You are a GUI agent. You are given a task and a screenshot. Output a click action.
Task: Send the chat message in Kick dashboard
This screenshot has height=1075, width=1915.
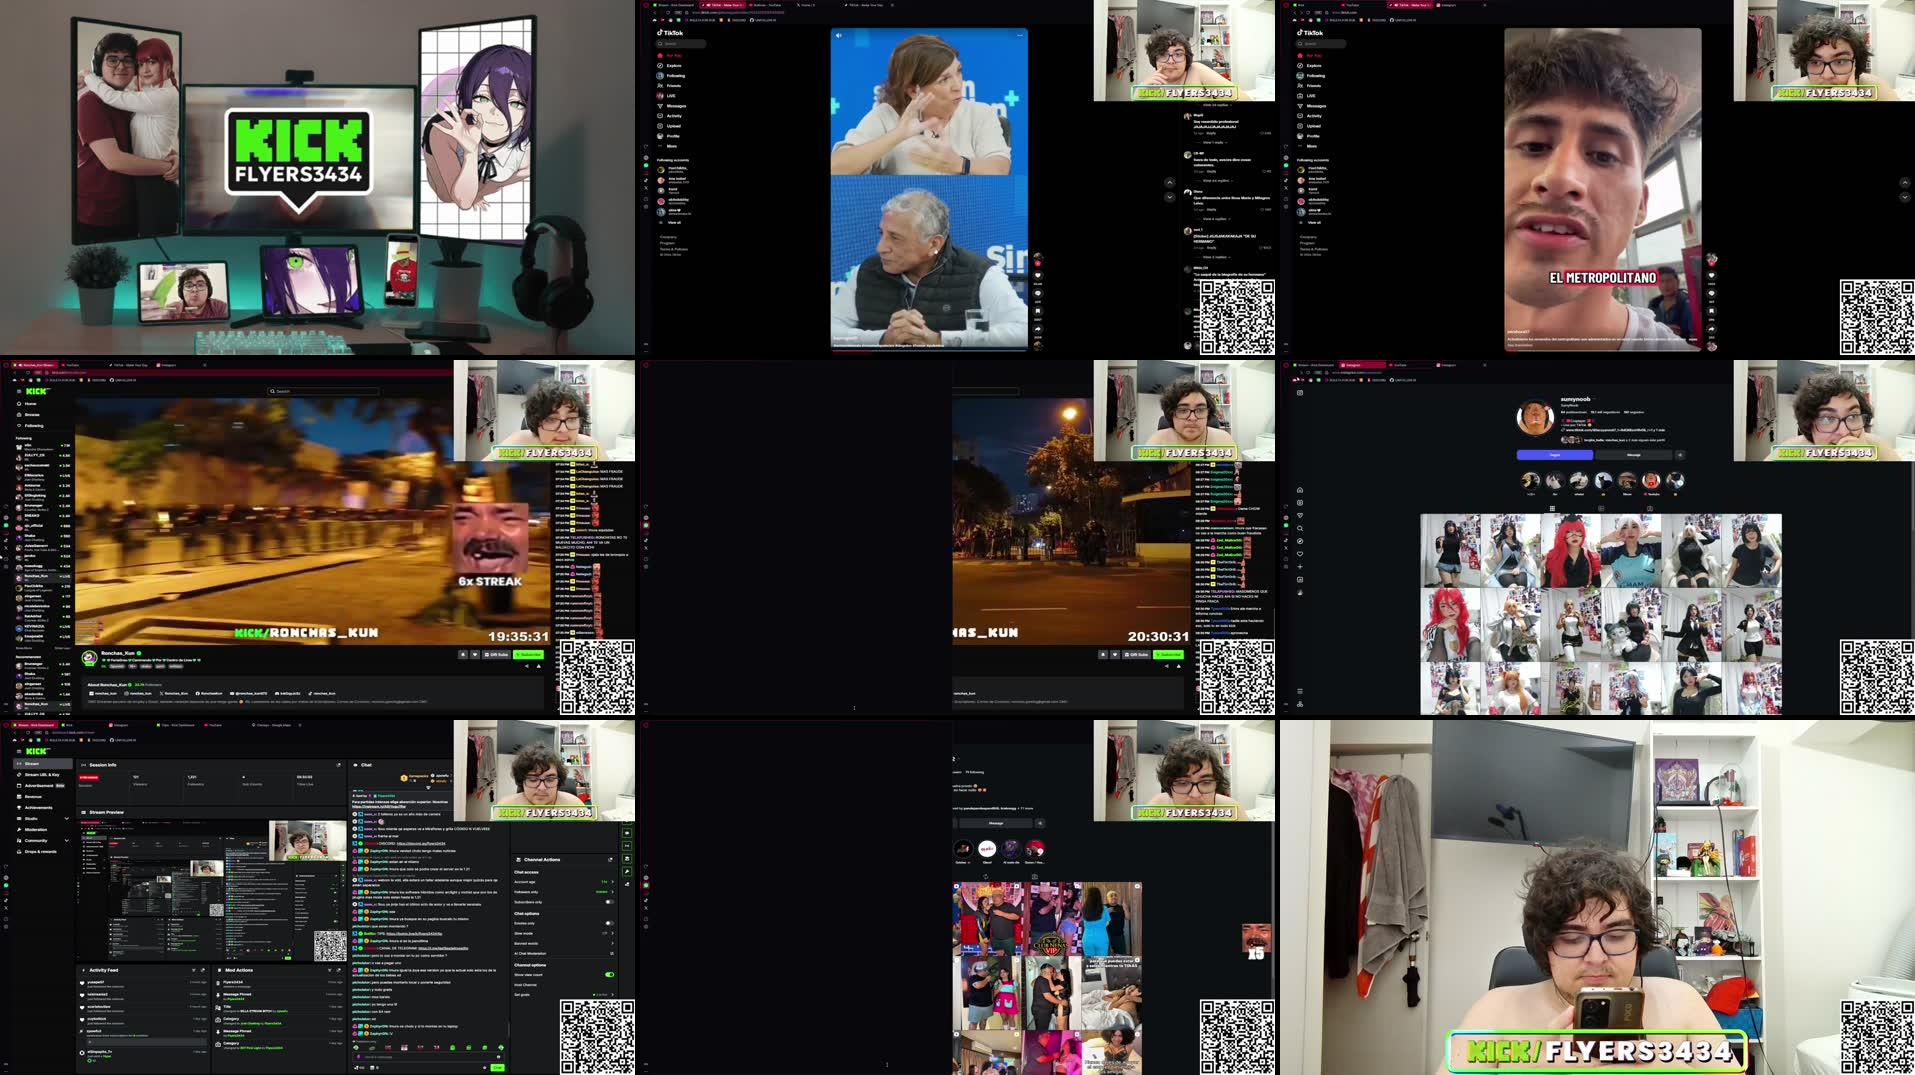[497, 1067]
